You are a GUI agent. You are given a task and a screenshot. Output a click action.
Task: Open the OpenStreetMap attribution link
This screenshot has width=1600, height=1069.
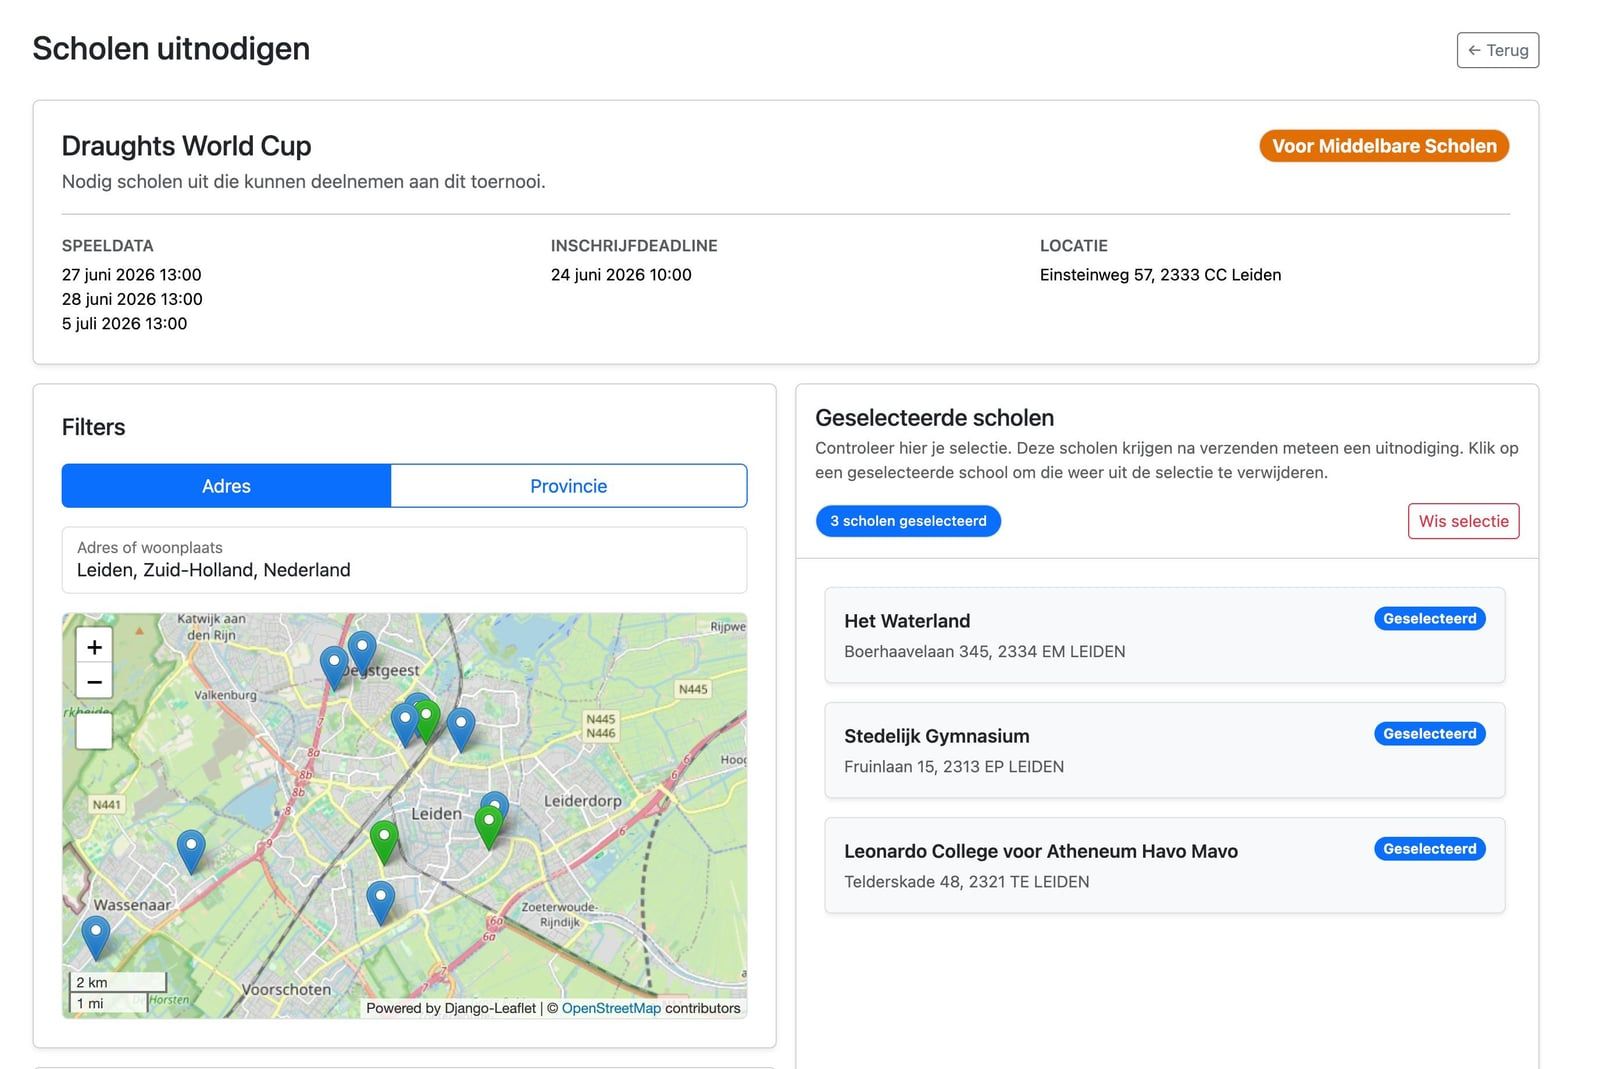point(611,1008)
